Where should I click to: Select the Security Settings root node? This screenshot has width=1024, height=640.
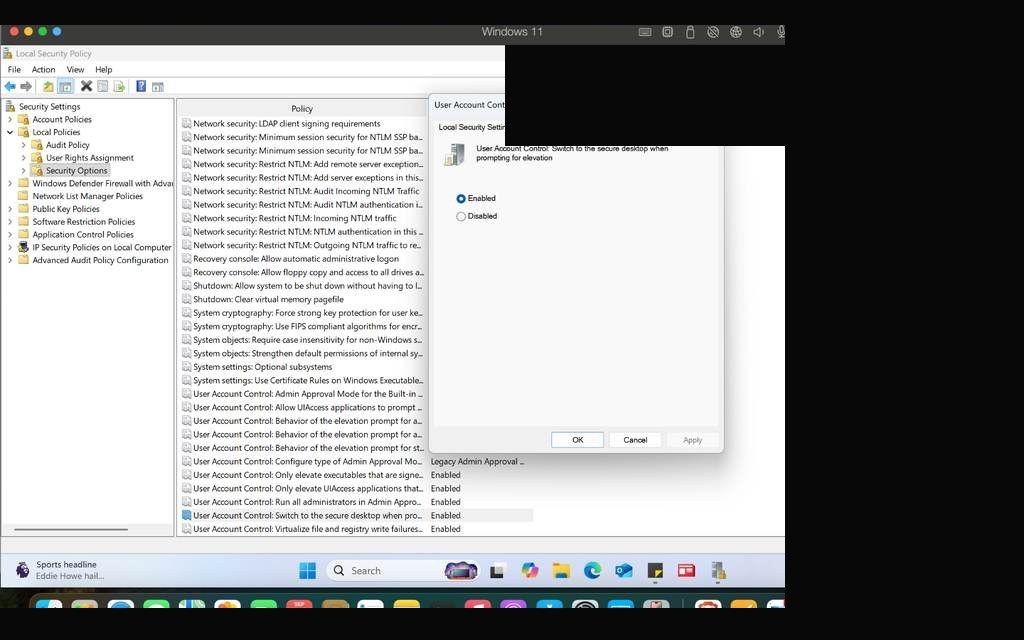50,106
